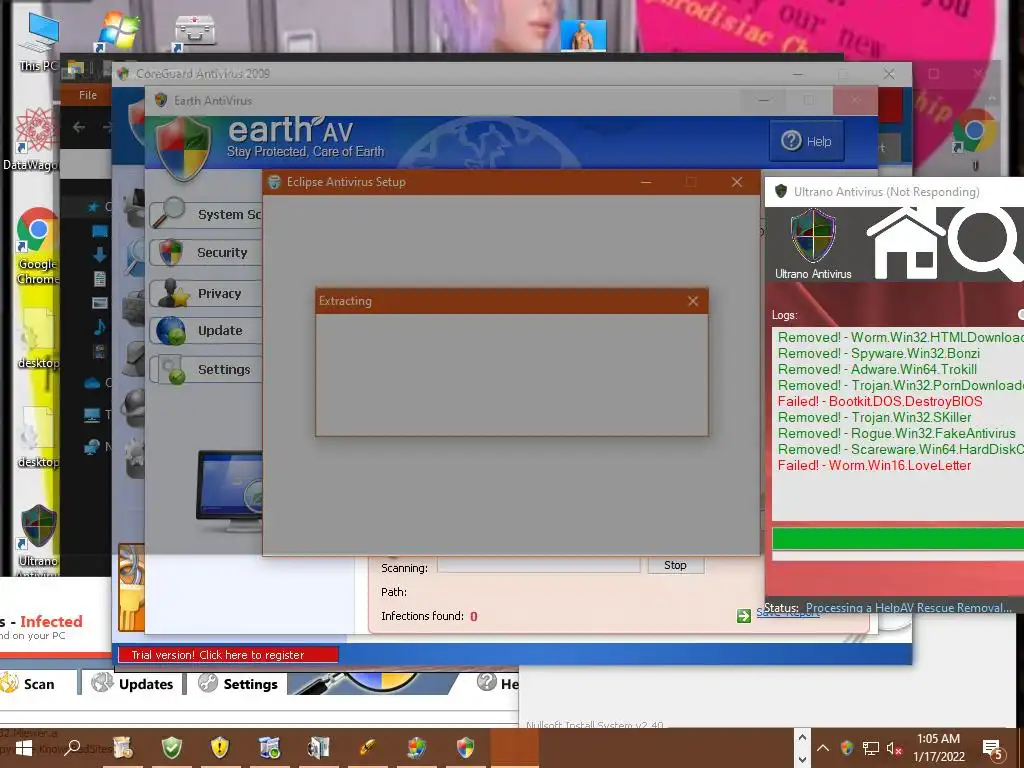This screenshot has height=768, width=1024.
Task: Click the Earth AV shield logo
Action: 184,148
